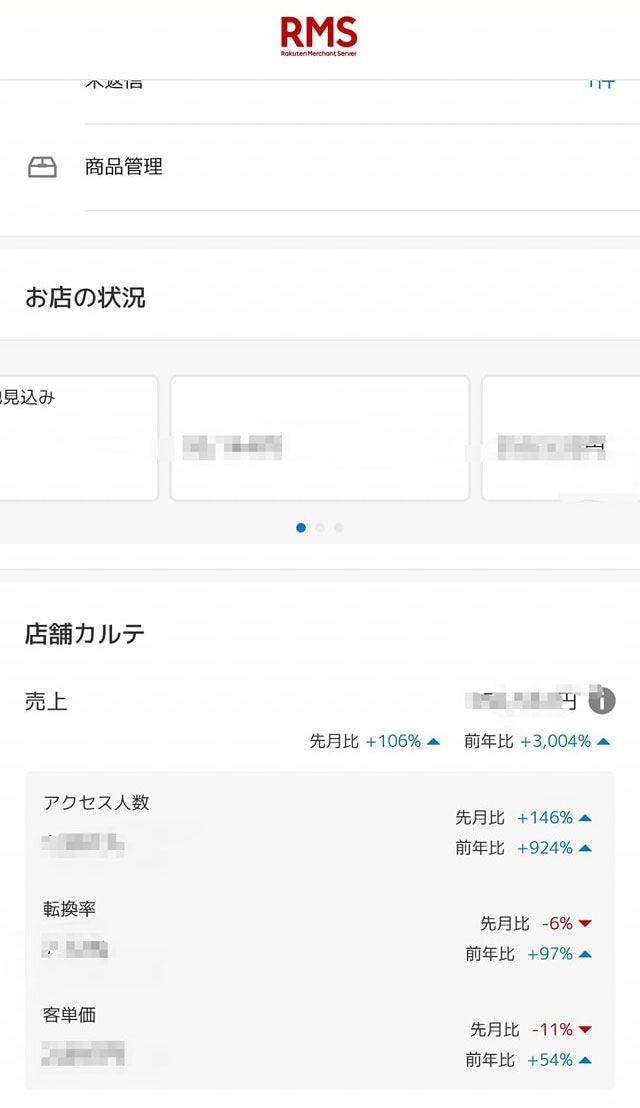This screenshot has height=1108, width=640.
Task: Select the 店舗カルテ section heading
Action: 85,634
